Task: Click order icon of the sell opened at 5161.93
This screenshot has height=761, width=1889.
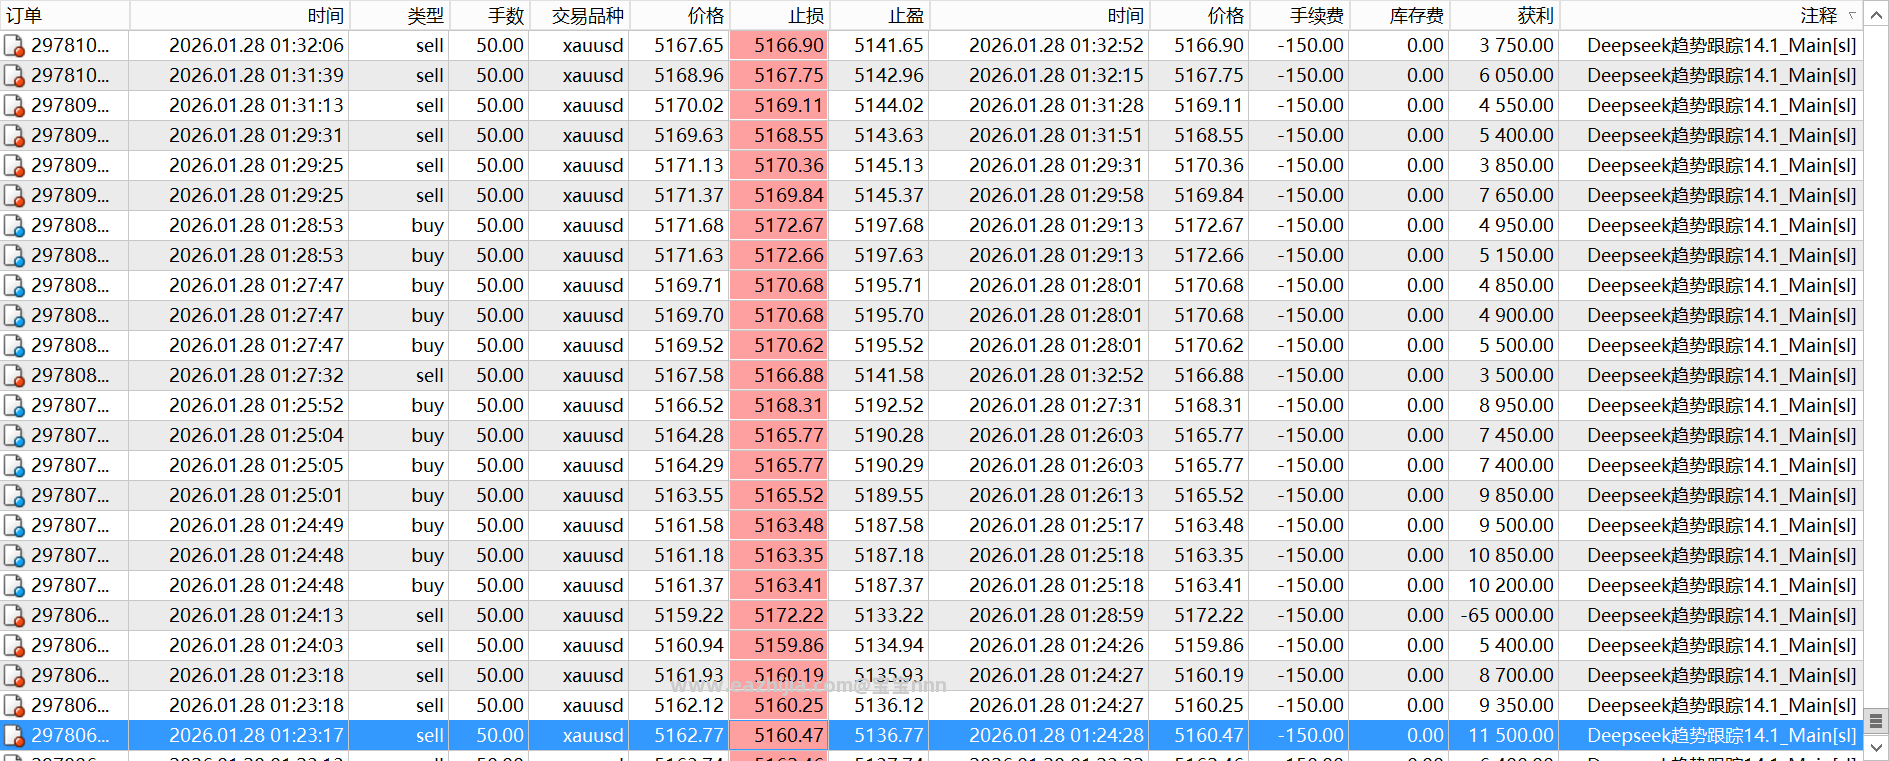Action: click(x=14, y=676)
